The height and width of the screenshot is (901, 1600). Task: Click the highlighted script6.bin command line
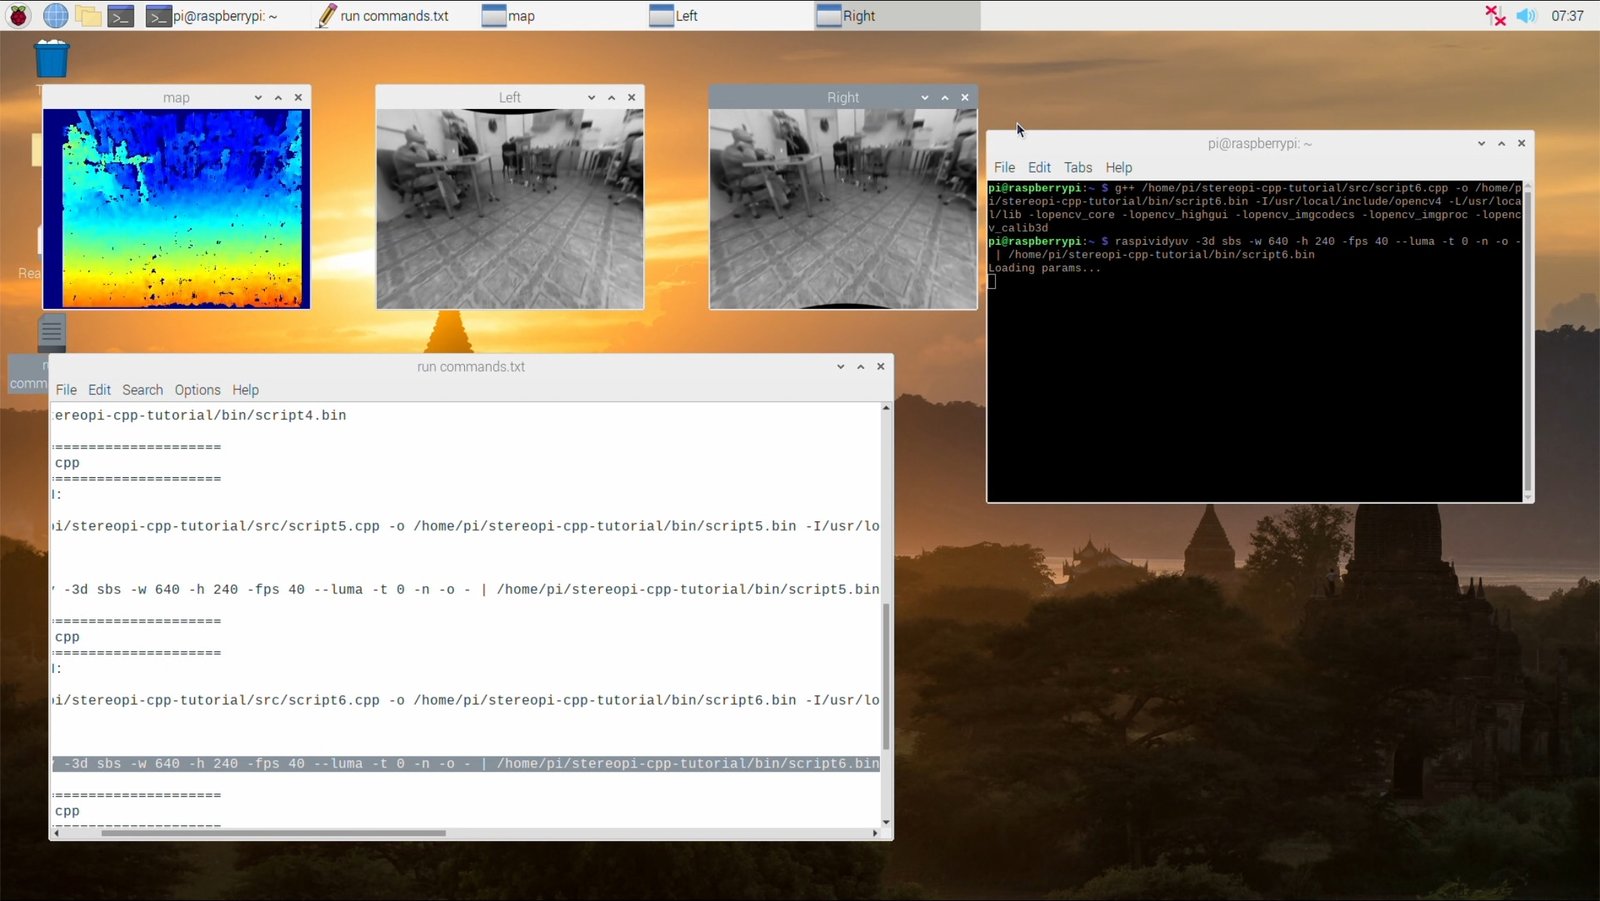466,763
